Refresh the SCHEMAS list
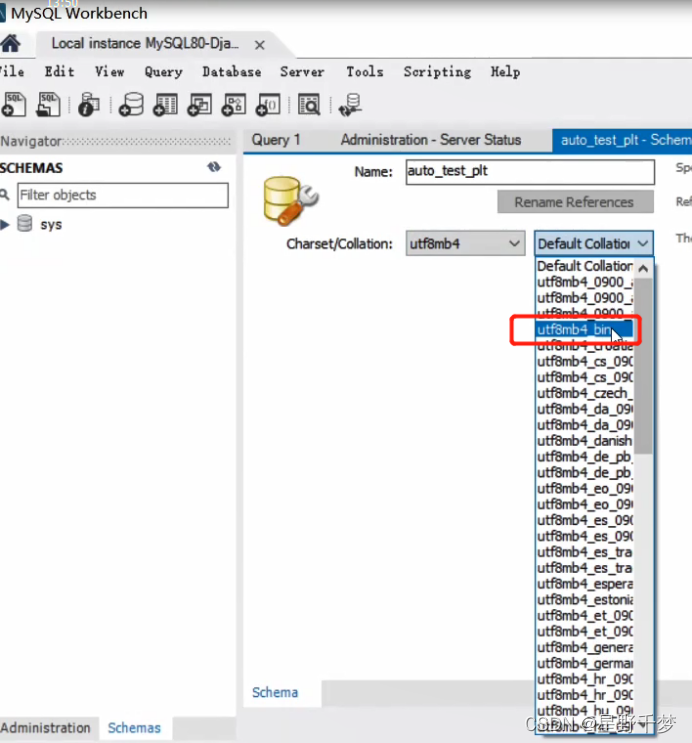Viewport: 692px width, 743px height. click(x=214, y=167)
